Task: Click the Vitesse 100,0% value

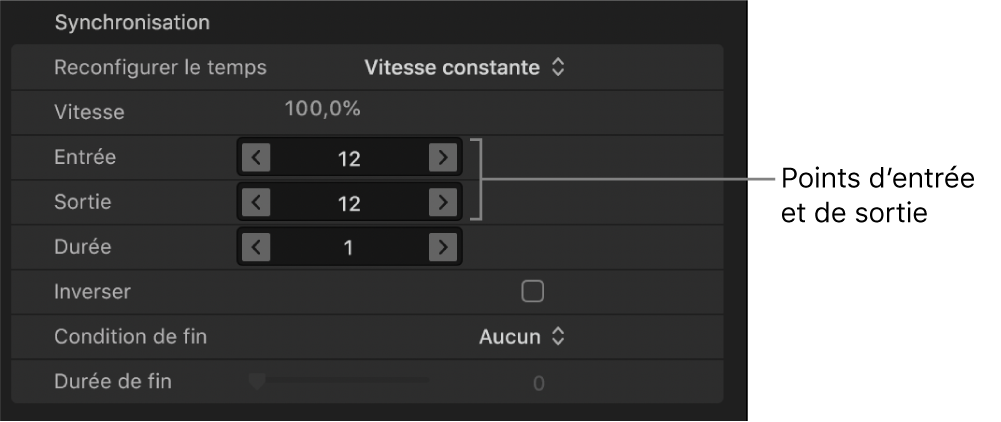Action: tap(322, 109)
